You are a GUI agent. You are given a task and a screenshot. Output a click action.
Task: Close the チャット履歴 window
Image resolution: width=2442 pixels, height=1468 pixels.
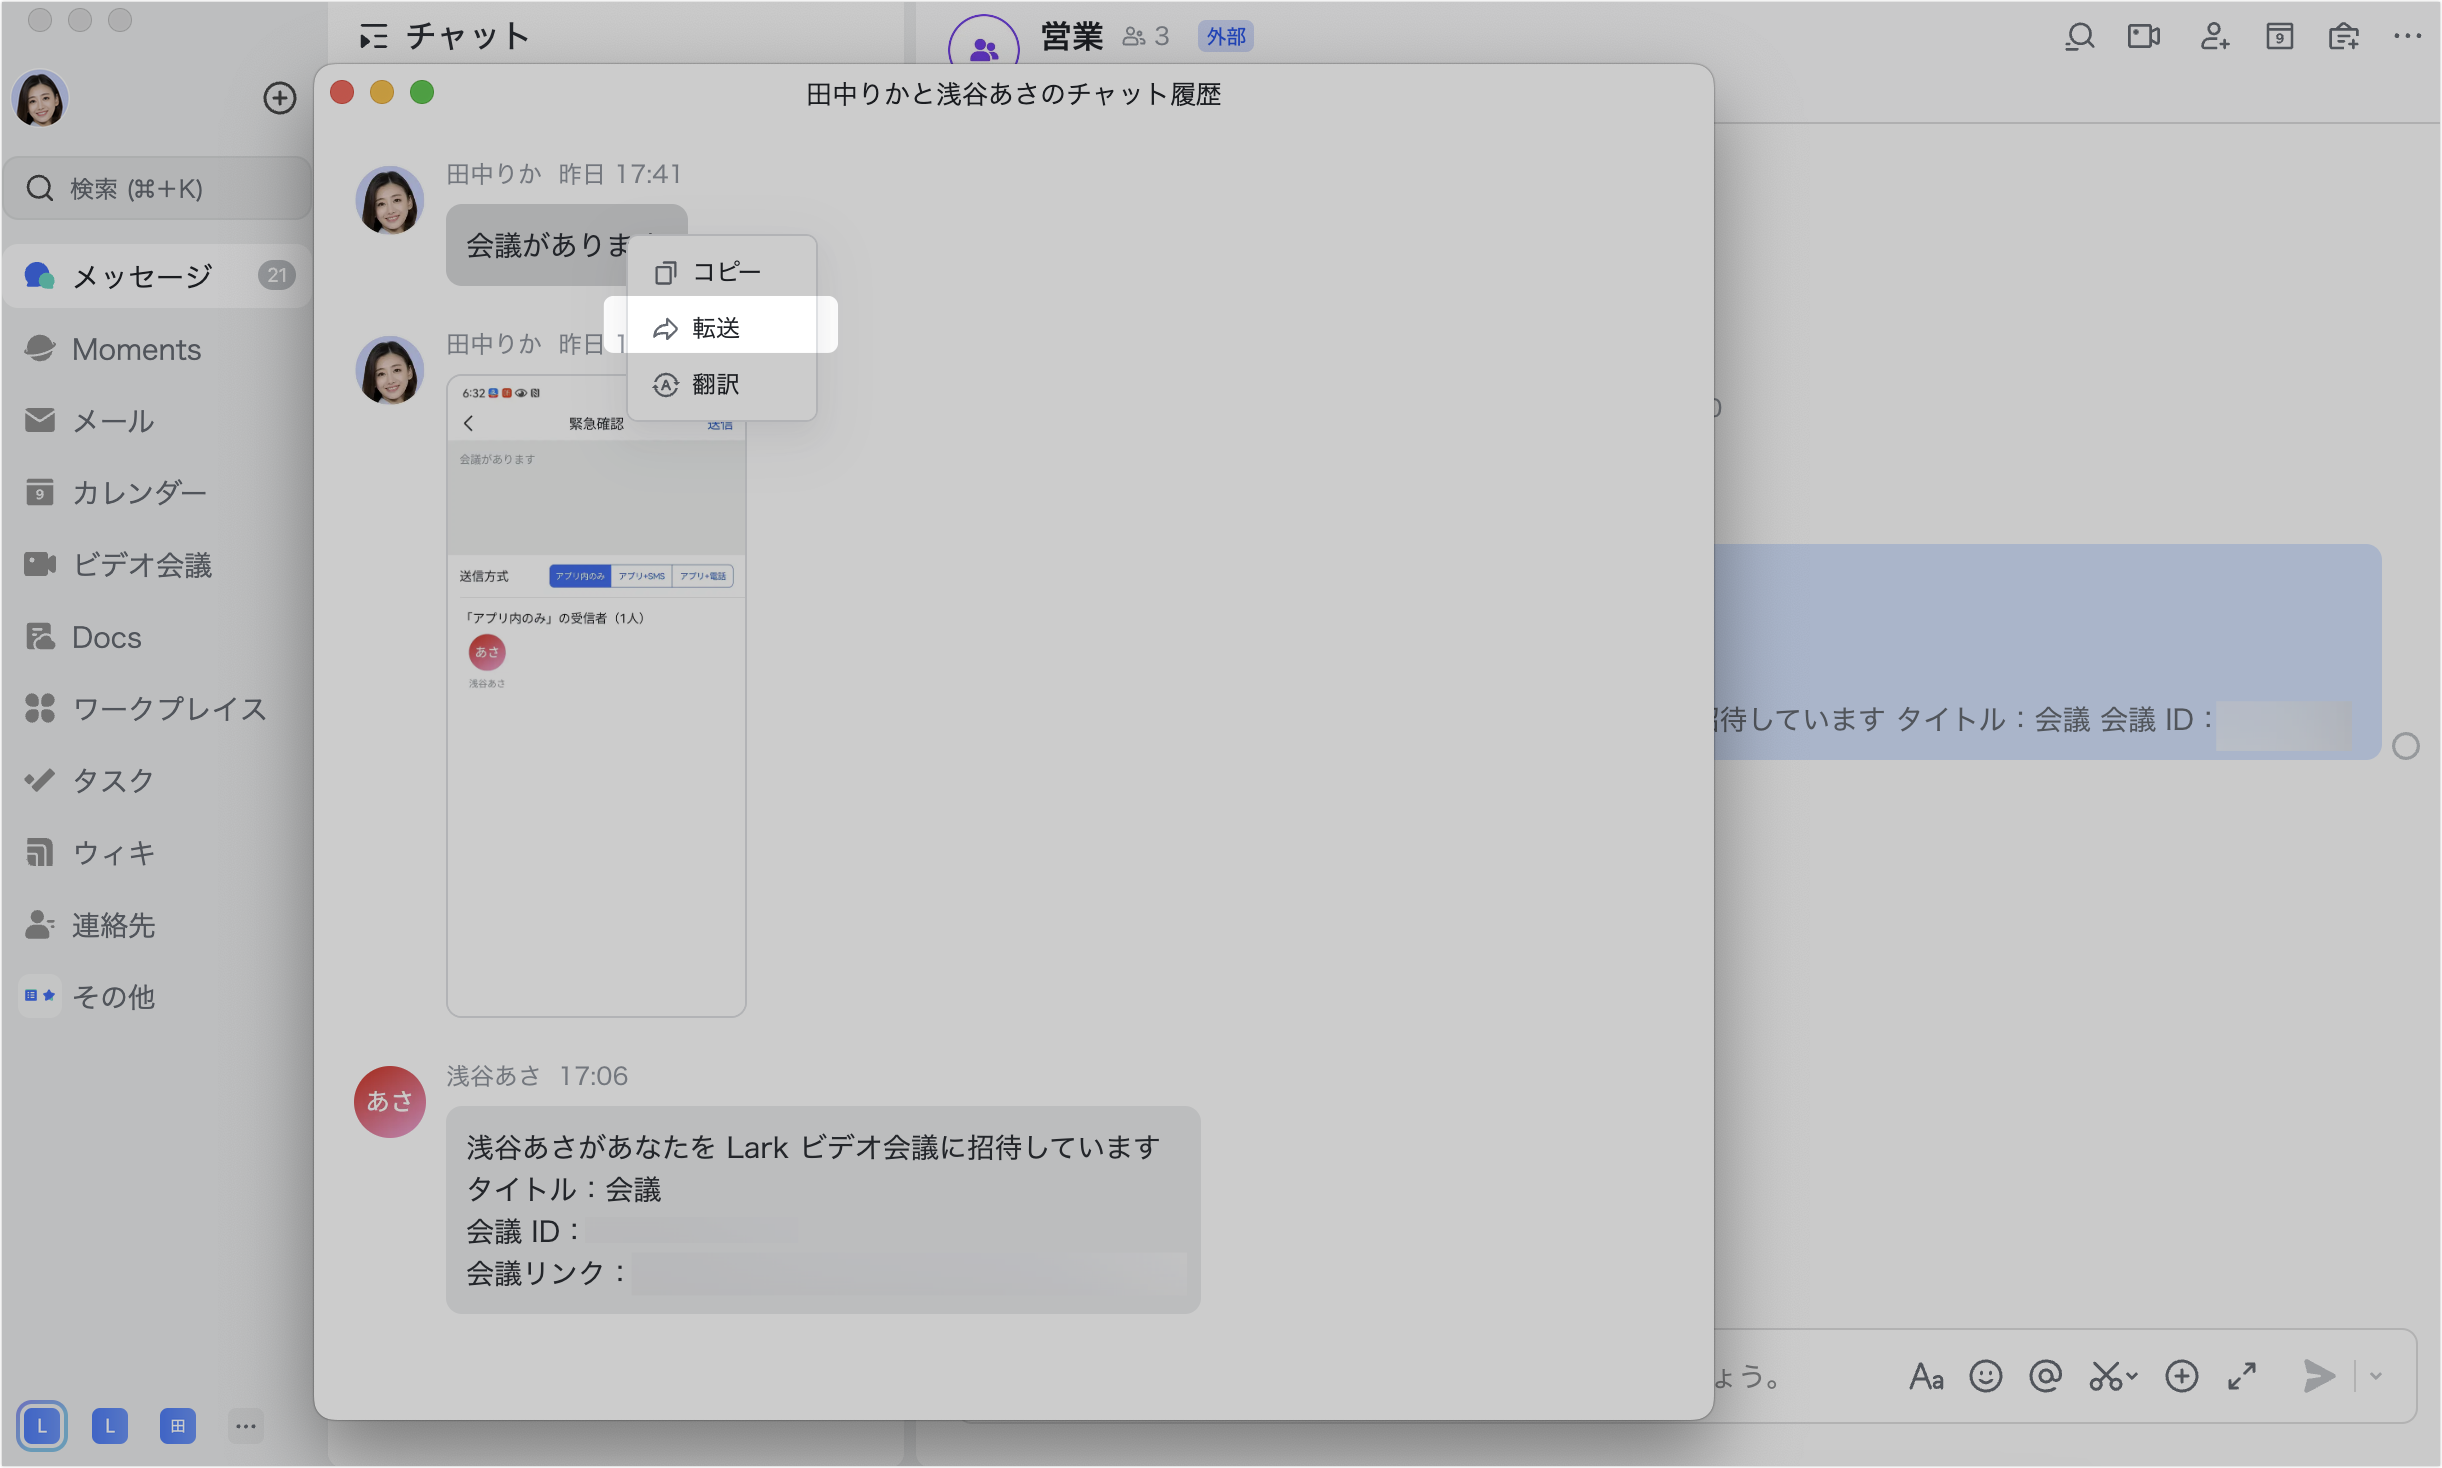(342, 93)
